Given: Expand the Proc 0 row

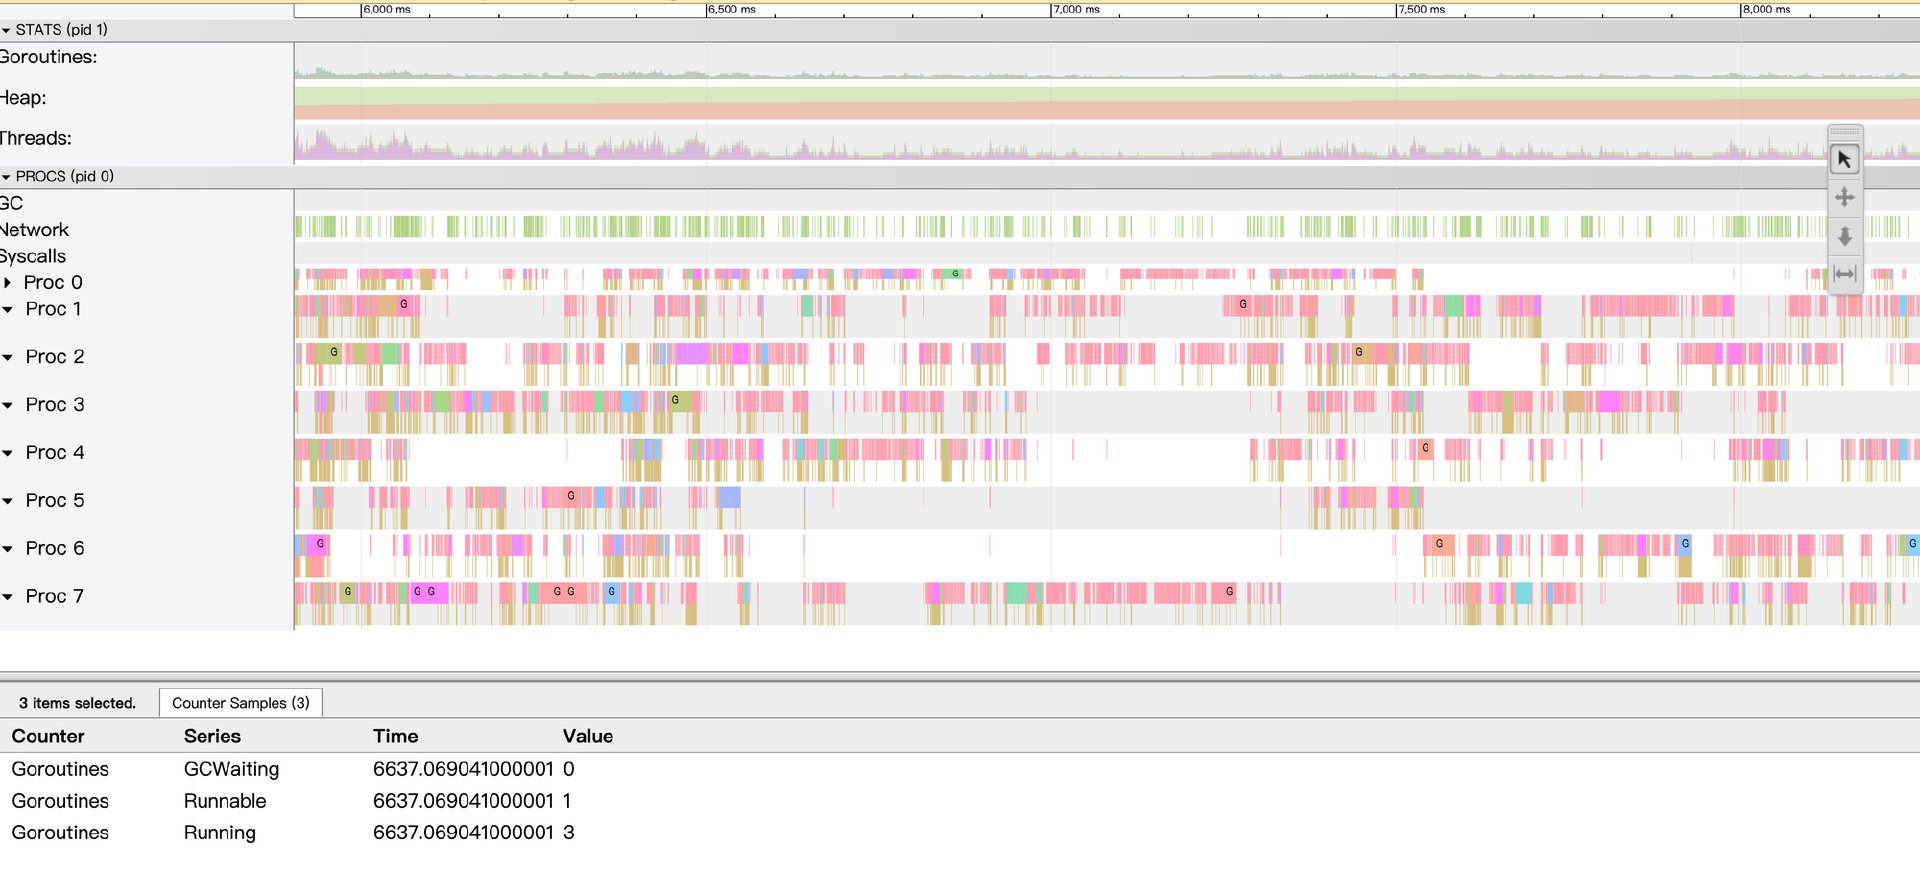Looking at the screenshot, I should click(x=8, y=283).
